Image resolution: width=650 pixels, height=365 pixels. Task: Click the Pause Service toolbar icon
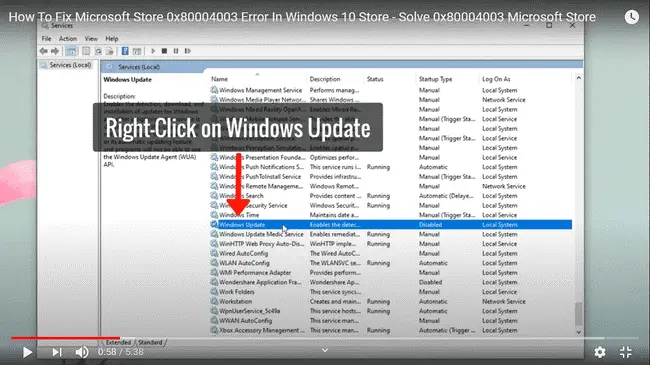[x=176, y=51]
